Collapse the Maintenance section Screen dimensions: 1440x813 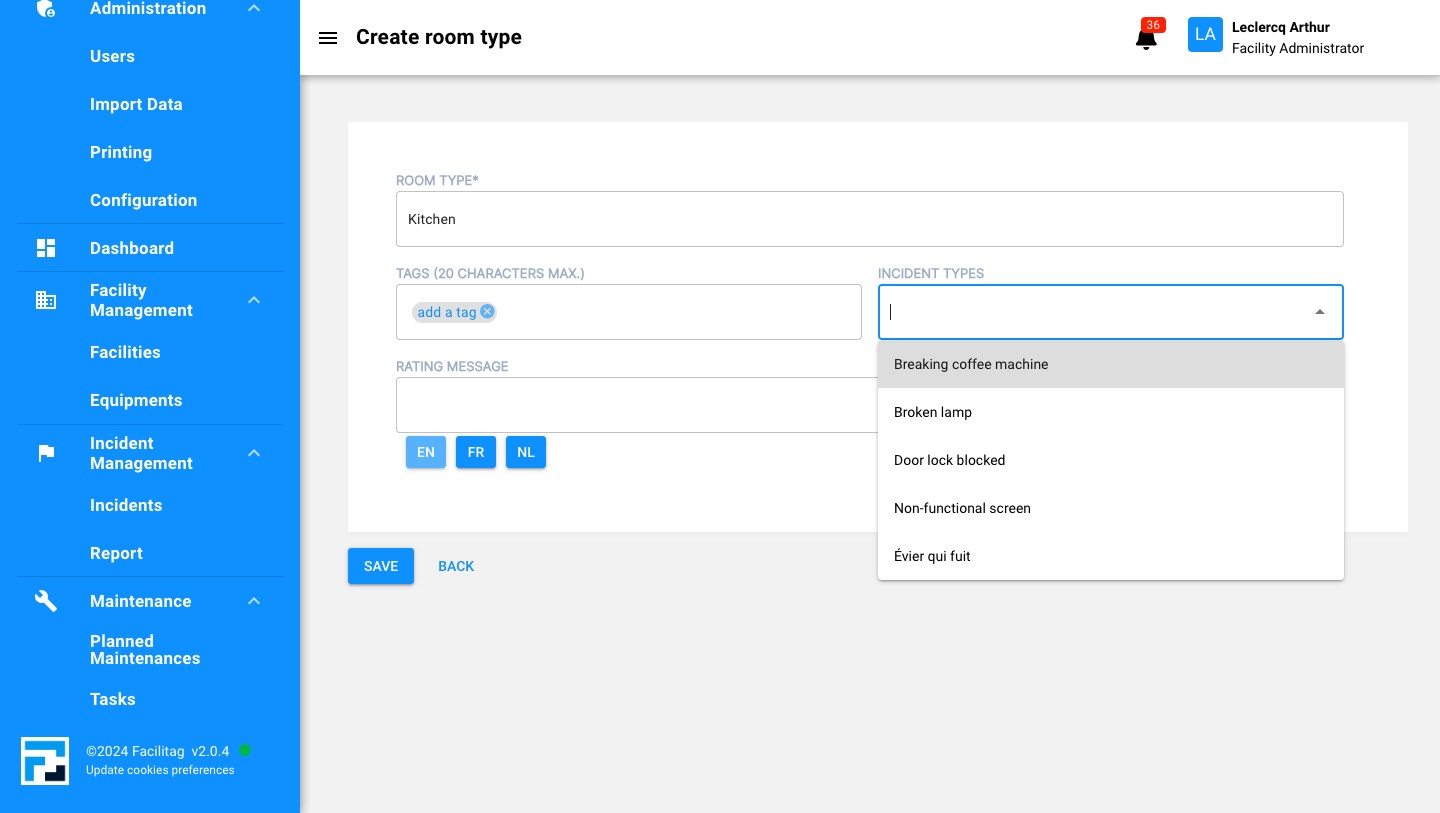click(x=254, y=601)
